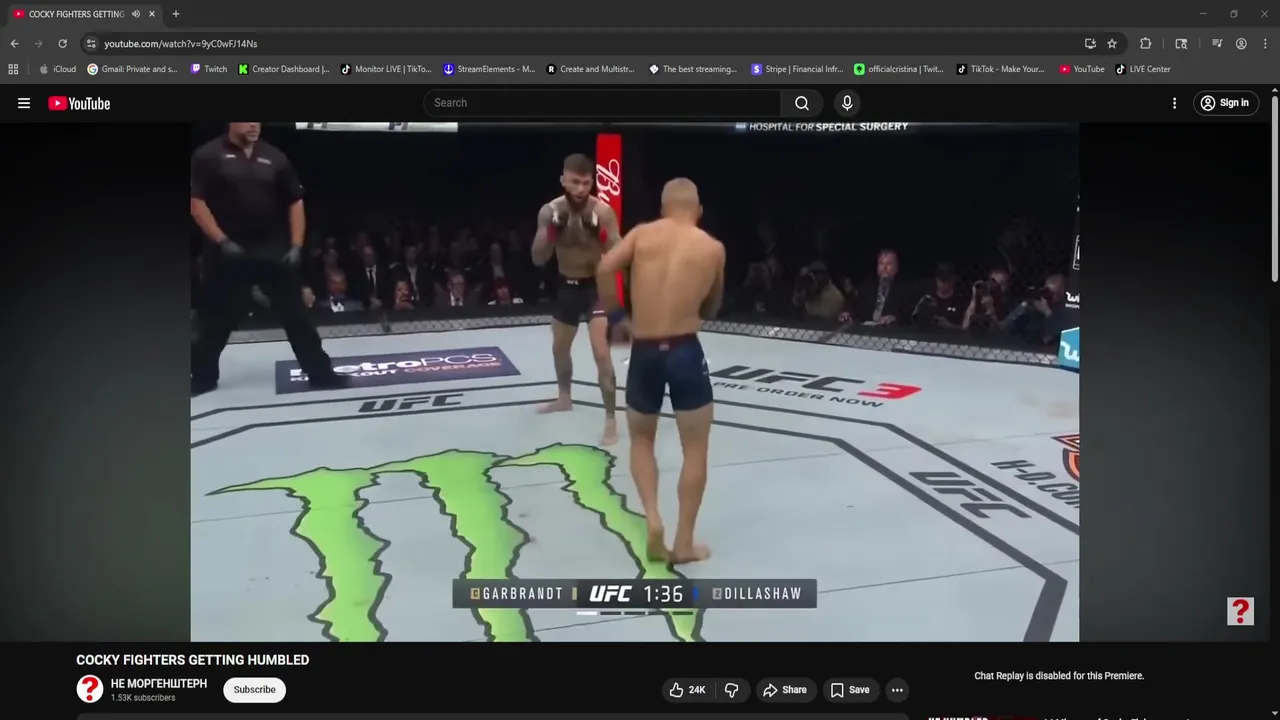Open the YouTube bookmark in bookmarks bar
This screenshot has width=1280, height=720.
[x=1082, y=69]
